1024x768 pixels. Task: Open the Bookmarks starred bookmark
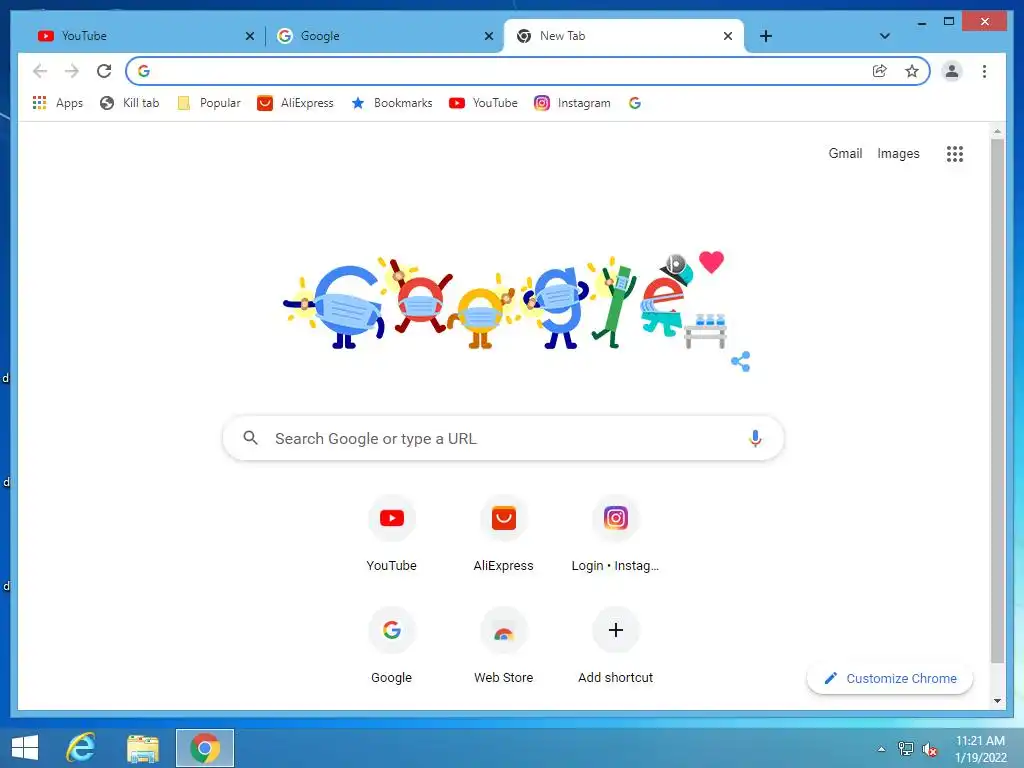(392, 103)
